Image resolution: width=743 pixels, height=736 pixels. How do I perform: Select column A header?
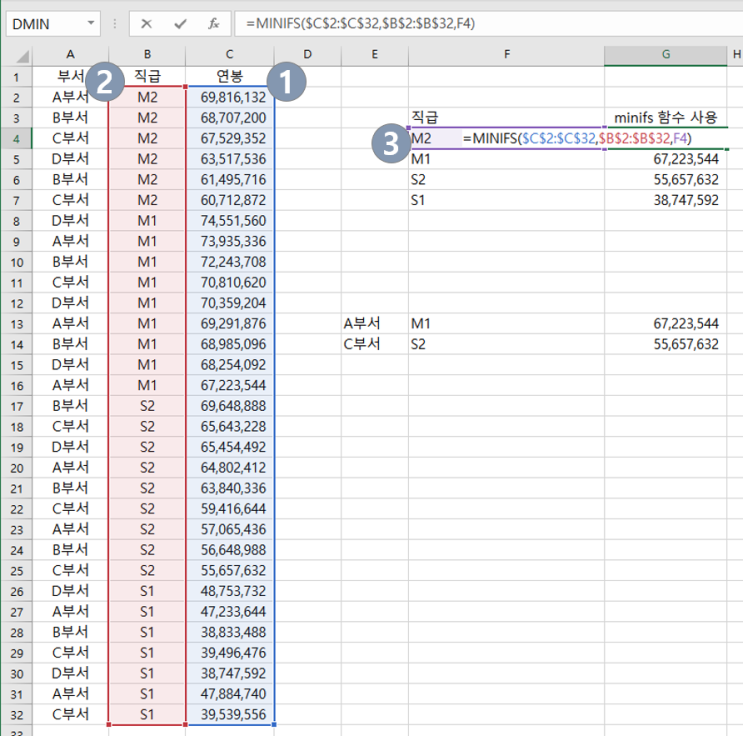coord(70,54)
